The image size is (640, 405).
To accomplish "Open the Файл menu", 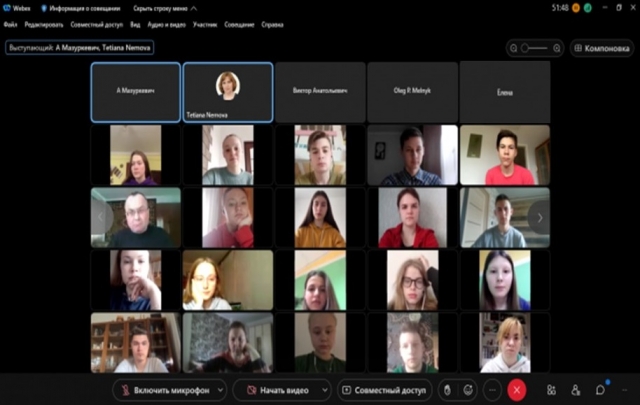I will (x=11, y=24).
